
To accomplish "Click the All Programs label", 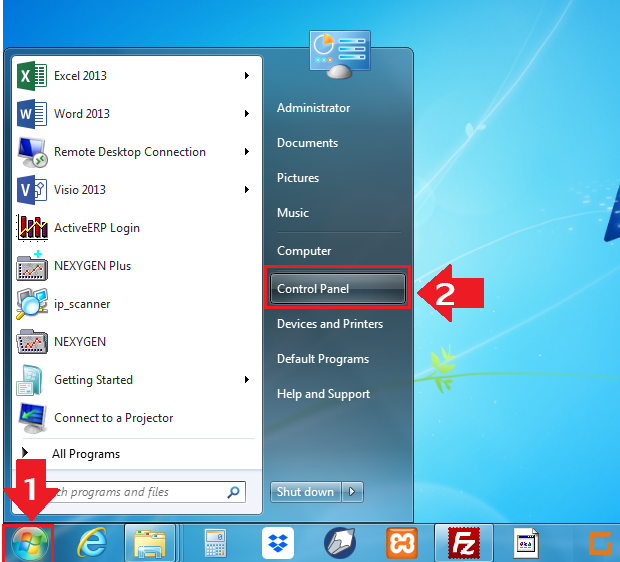I will point(86,454).
